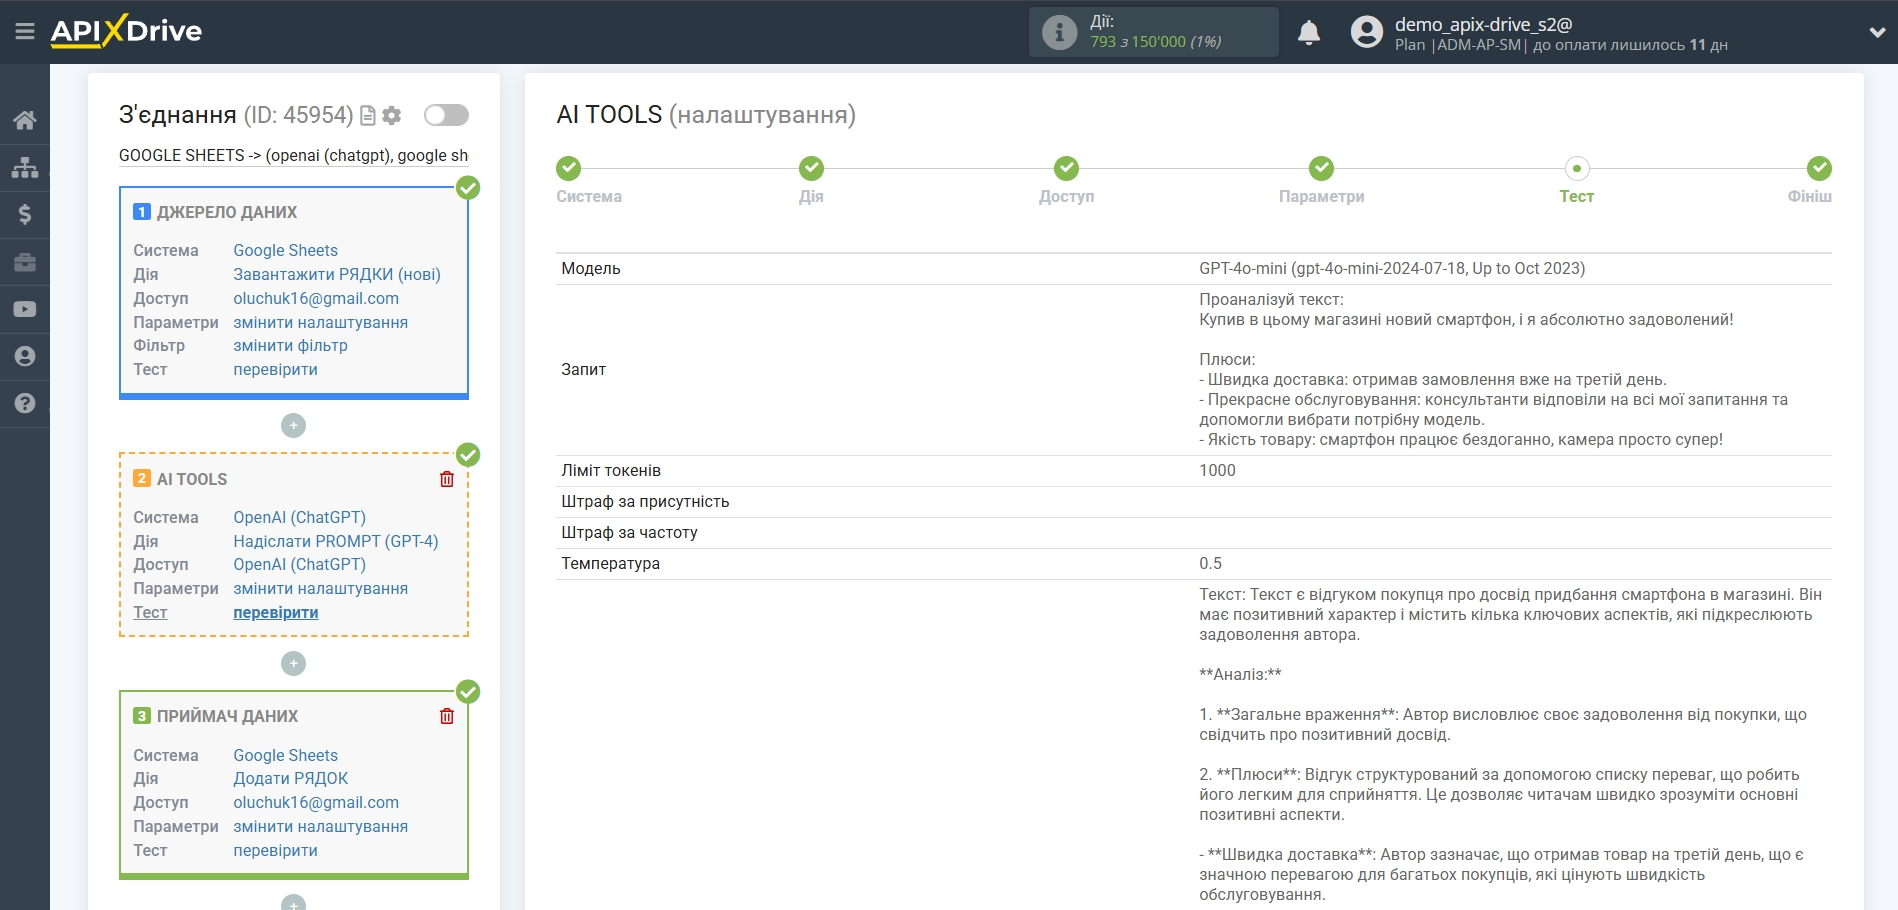Screen dimensions: 1898x910
Task: Open profile icon in sidebar
Action: (x=25, y=356)
